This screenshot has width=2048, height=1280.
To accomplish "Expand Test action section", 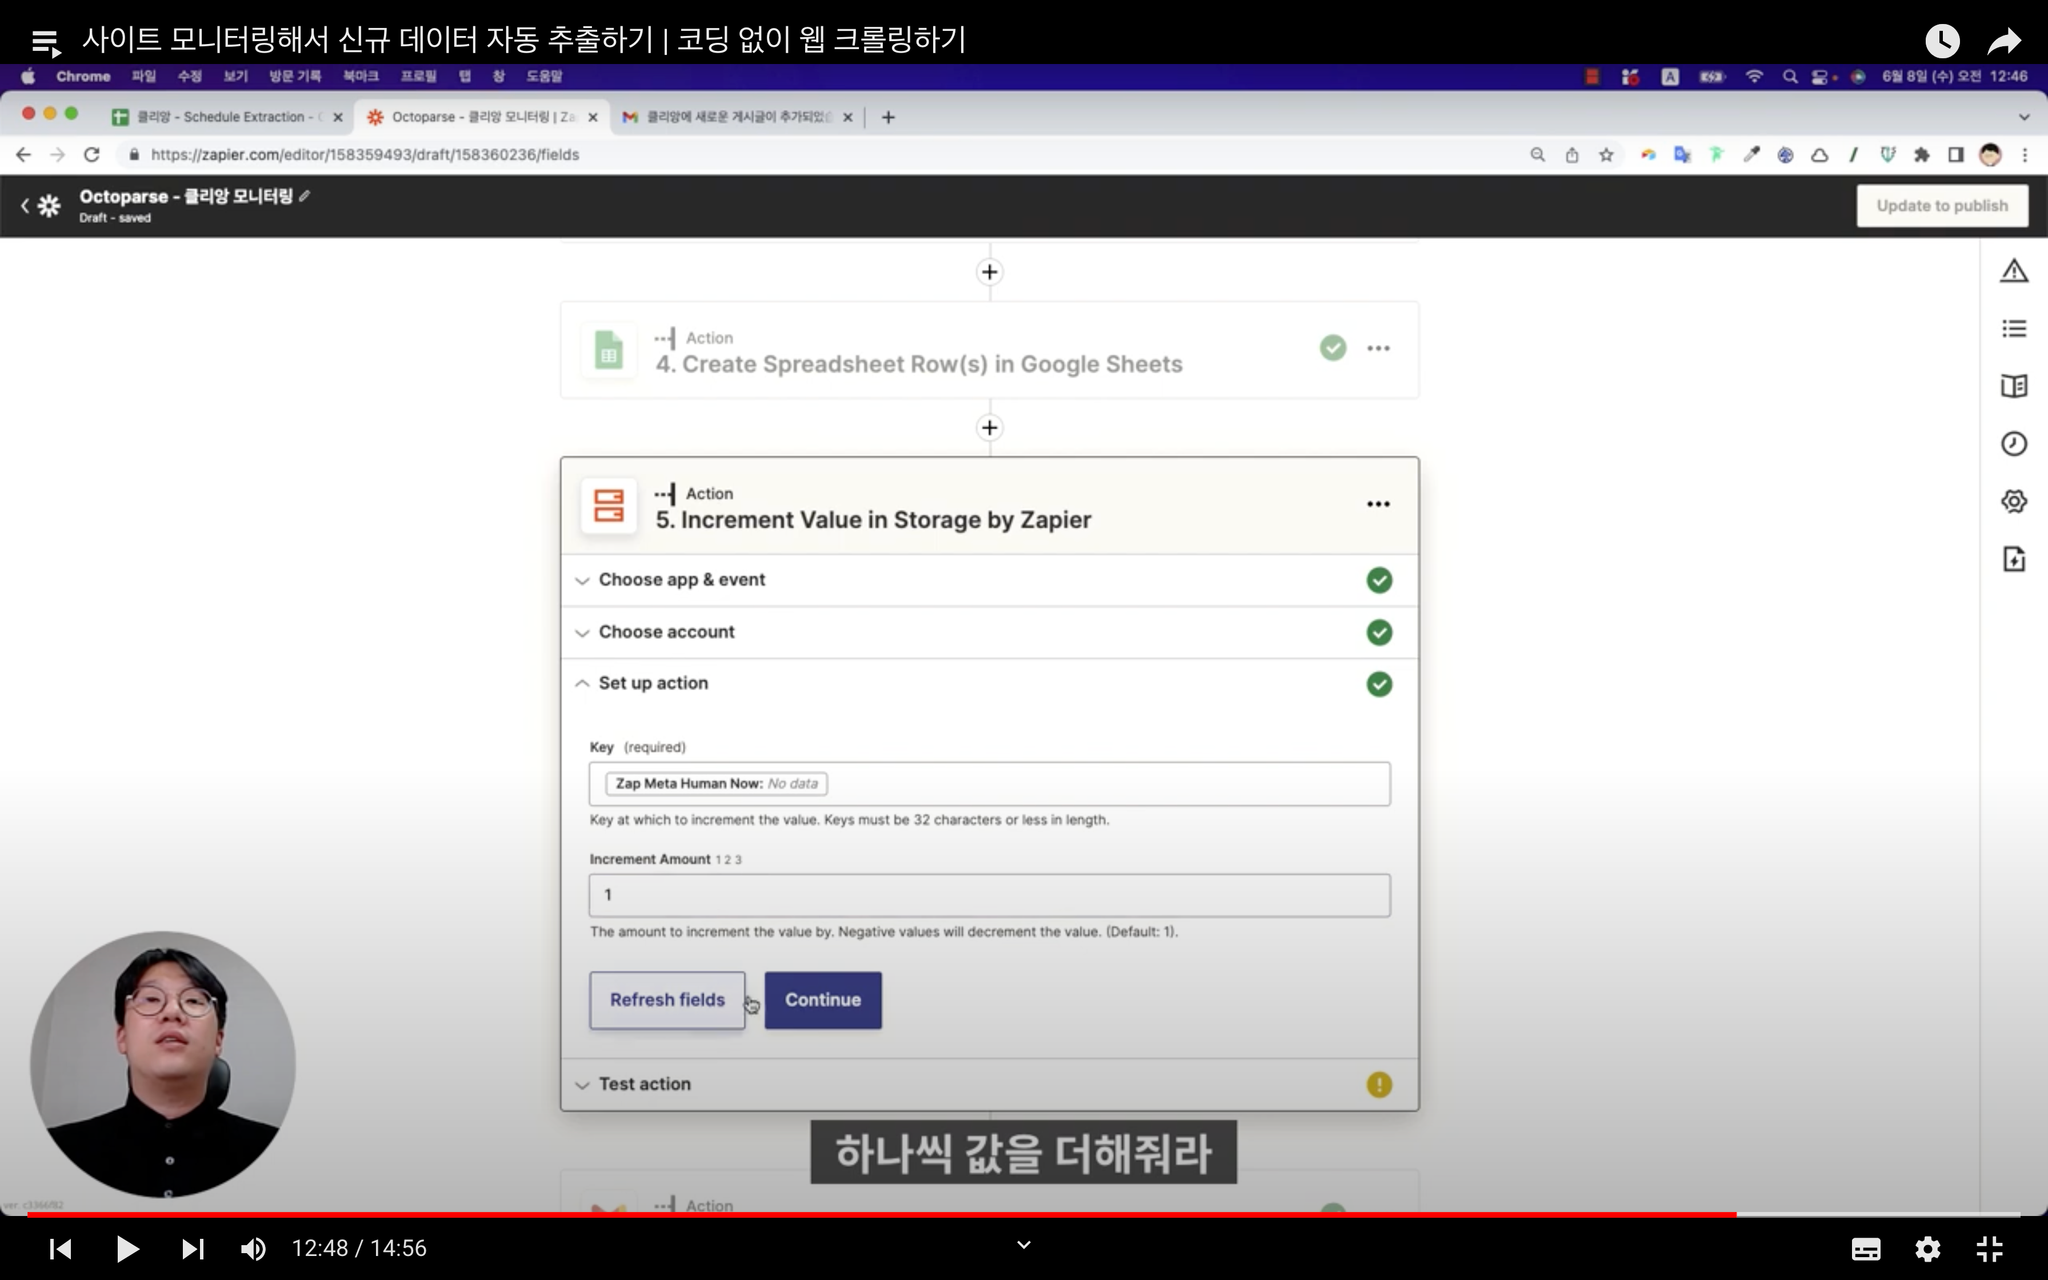I will click(989, 1084).
